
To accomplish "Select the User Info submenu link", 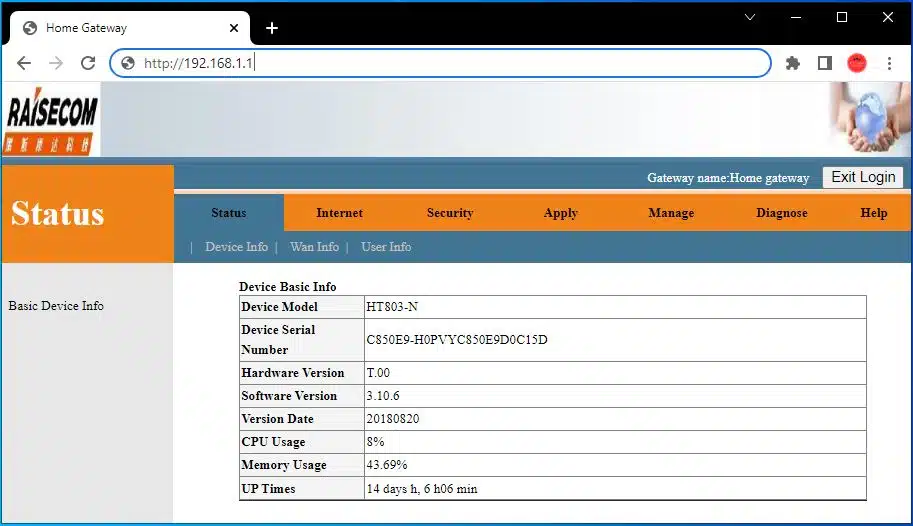I will tap(386, 247).
